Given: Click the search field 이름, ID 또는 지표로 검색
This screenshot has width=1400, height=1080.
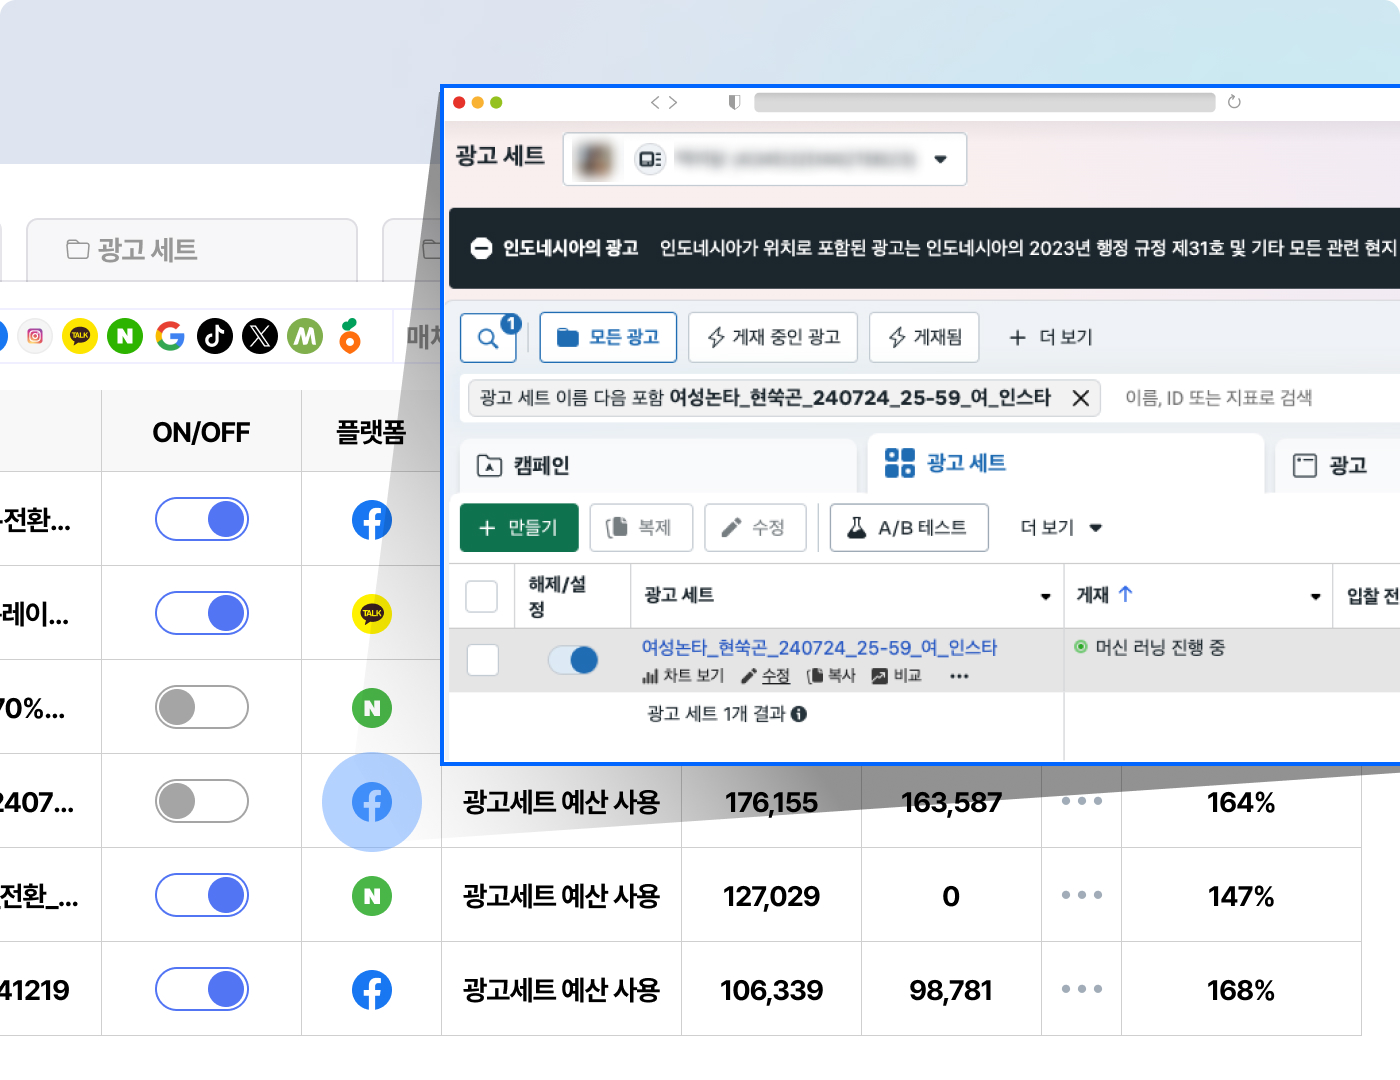Looking at the screenshot, I should pos(1218,398).
